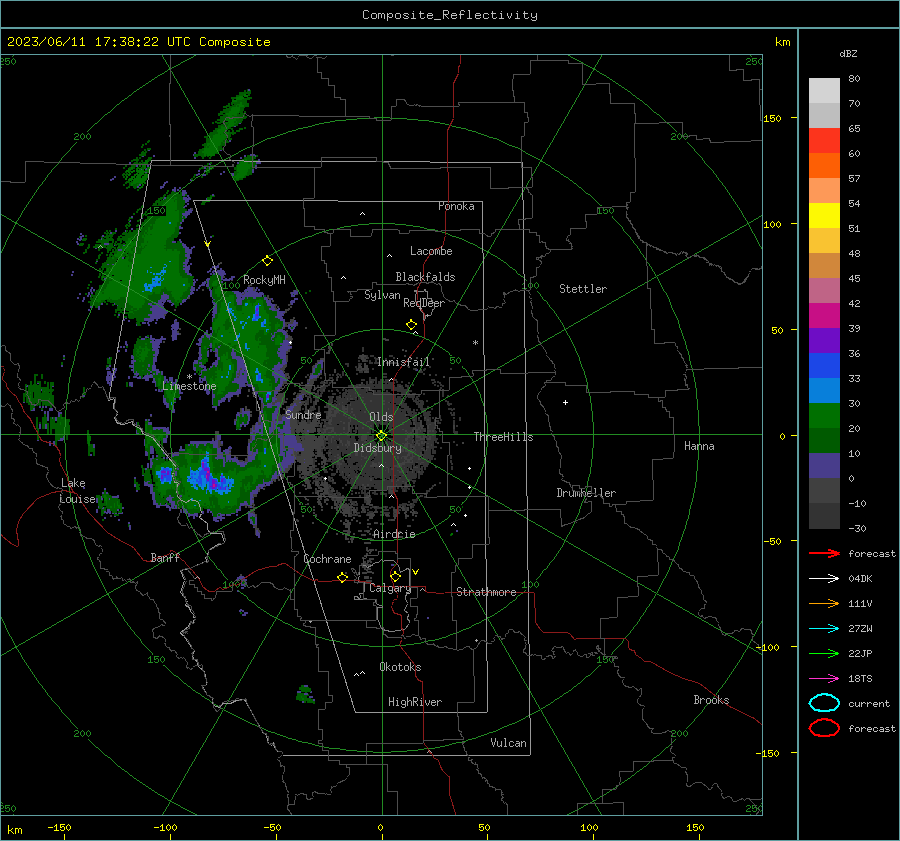Click the yellow diamond marker below RedDeer

click(x=411, y=325)
